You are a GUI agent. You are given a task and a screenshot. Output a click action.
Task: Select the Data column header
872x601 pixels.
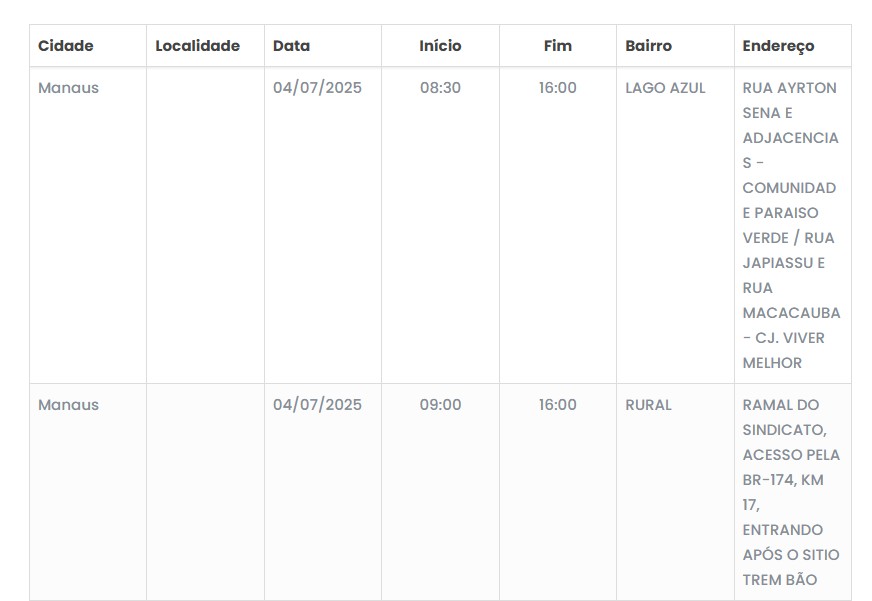point(292,46)
